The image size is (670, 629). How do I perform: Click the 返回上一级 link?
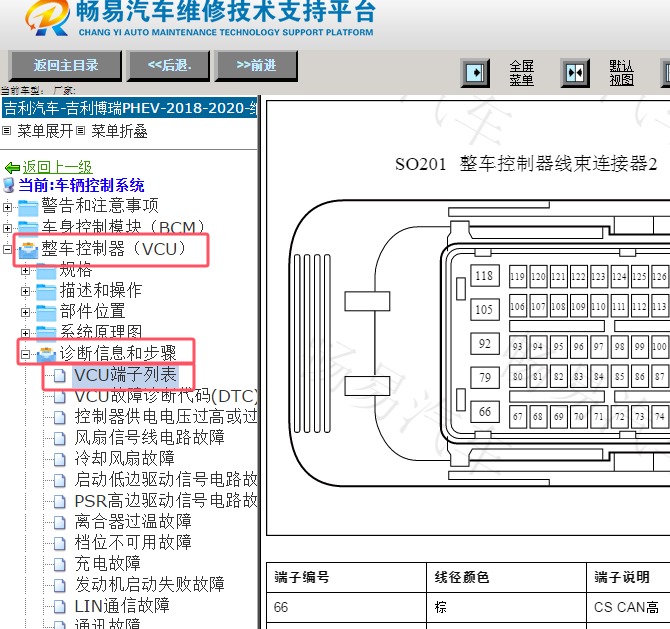57,167
